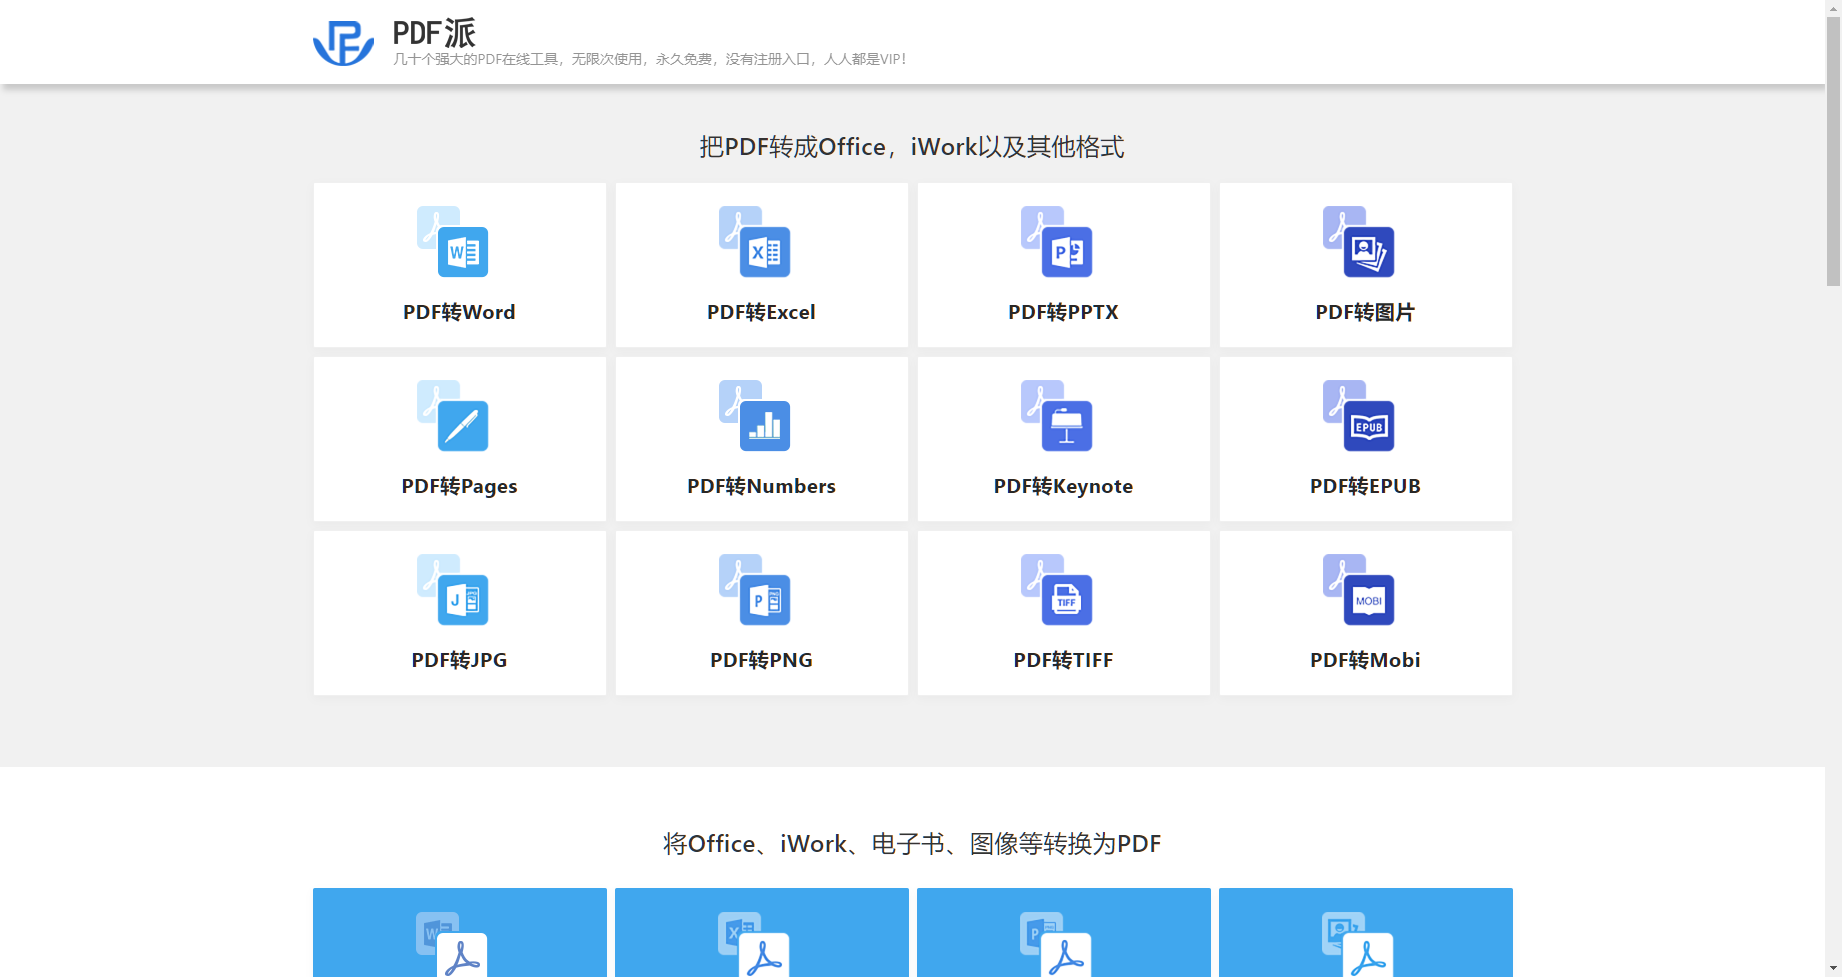This screenshot has height=977, width=1842.
Task: Click the heading 将Office、iWork、电子书、图像等转换为PDF
Action: pyautogui.click(x=912, y=844)
